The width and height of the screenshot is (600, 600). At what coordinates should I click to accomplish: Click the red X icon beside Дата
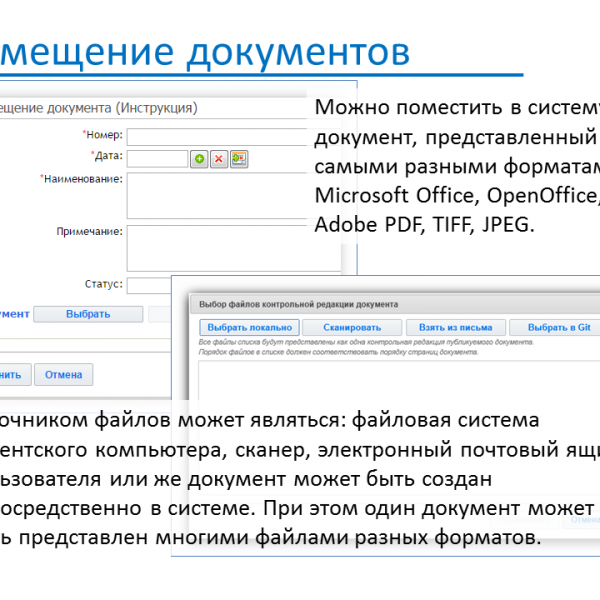click(219, 158)
